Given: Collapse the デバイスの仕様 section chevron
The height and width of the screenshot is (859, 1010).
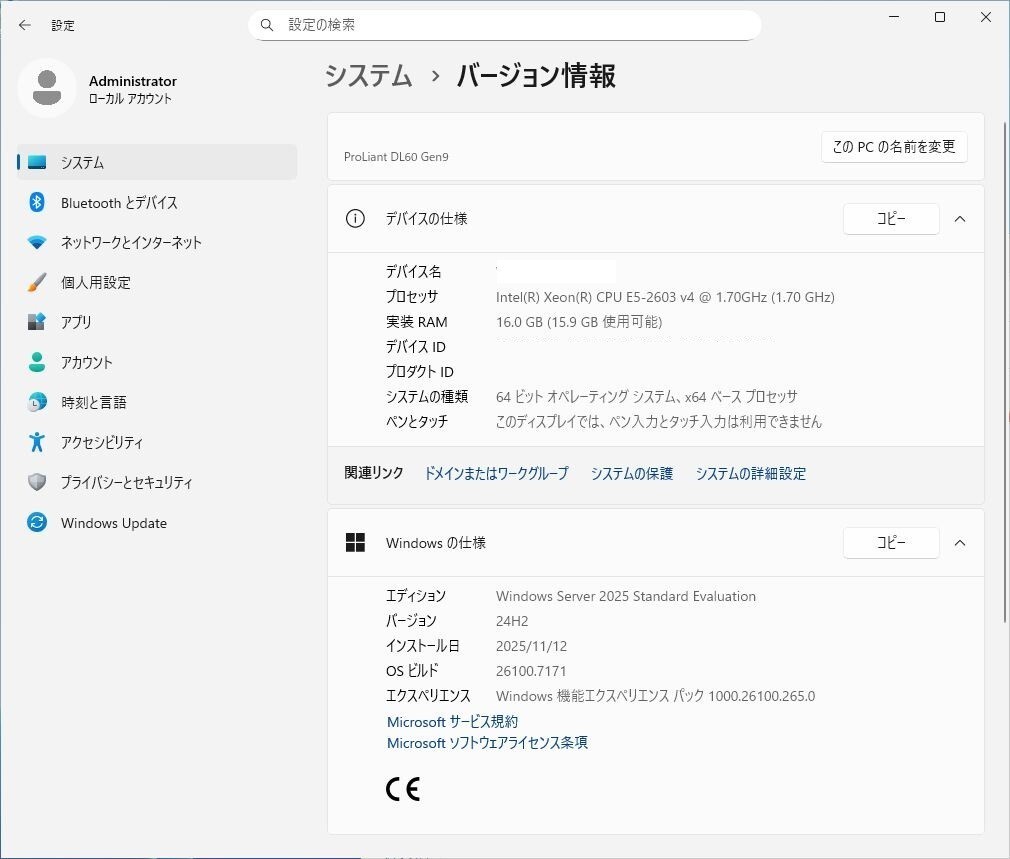Looking at the screenshot, I should [960, 219].
